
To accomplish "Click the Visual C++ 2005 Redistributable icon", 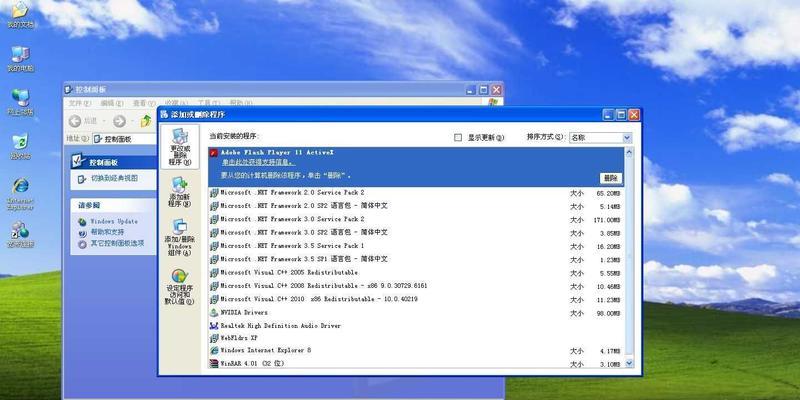I will [x=214, y=272].
